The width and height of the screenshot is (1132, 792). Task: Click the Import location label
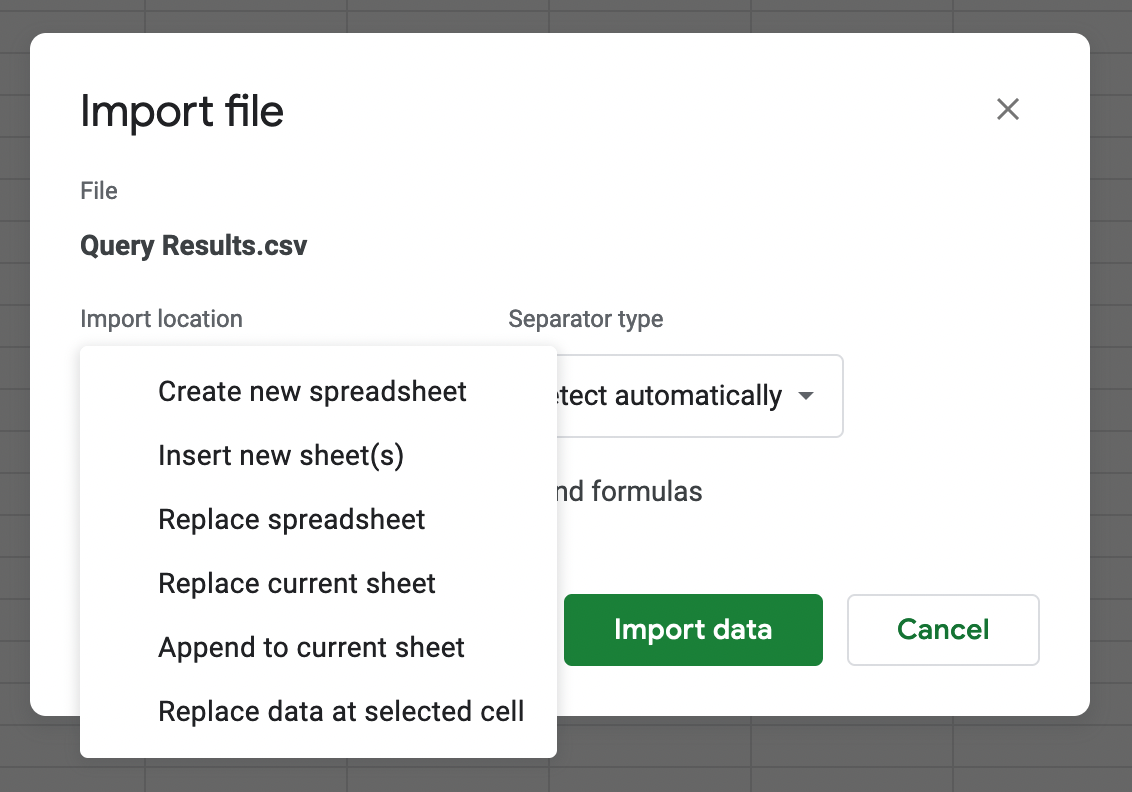pos(161,319)
